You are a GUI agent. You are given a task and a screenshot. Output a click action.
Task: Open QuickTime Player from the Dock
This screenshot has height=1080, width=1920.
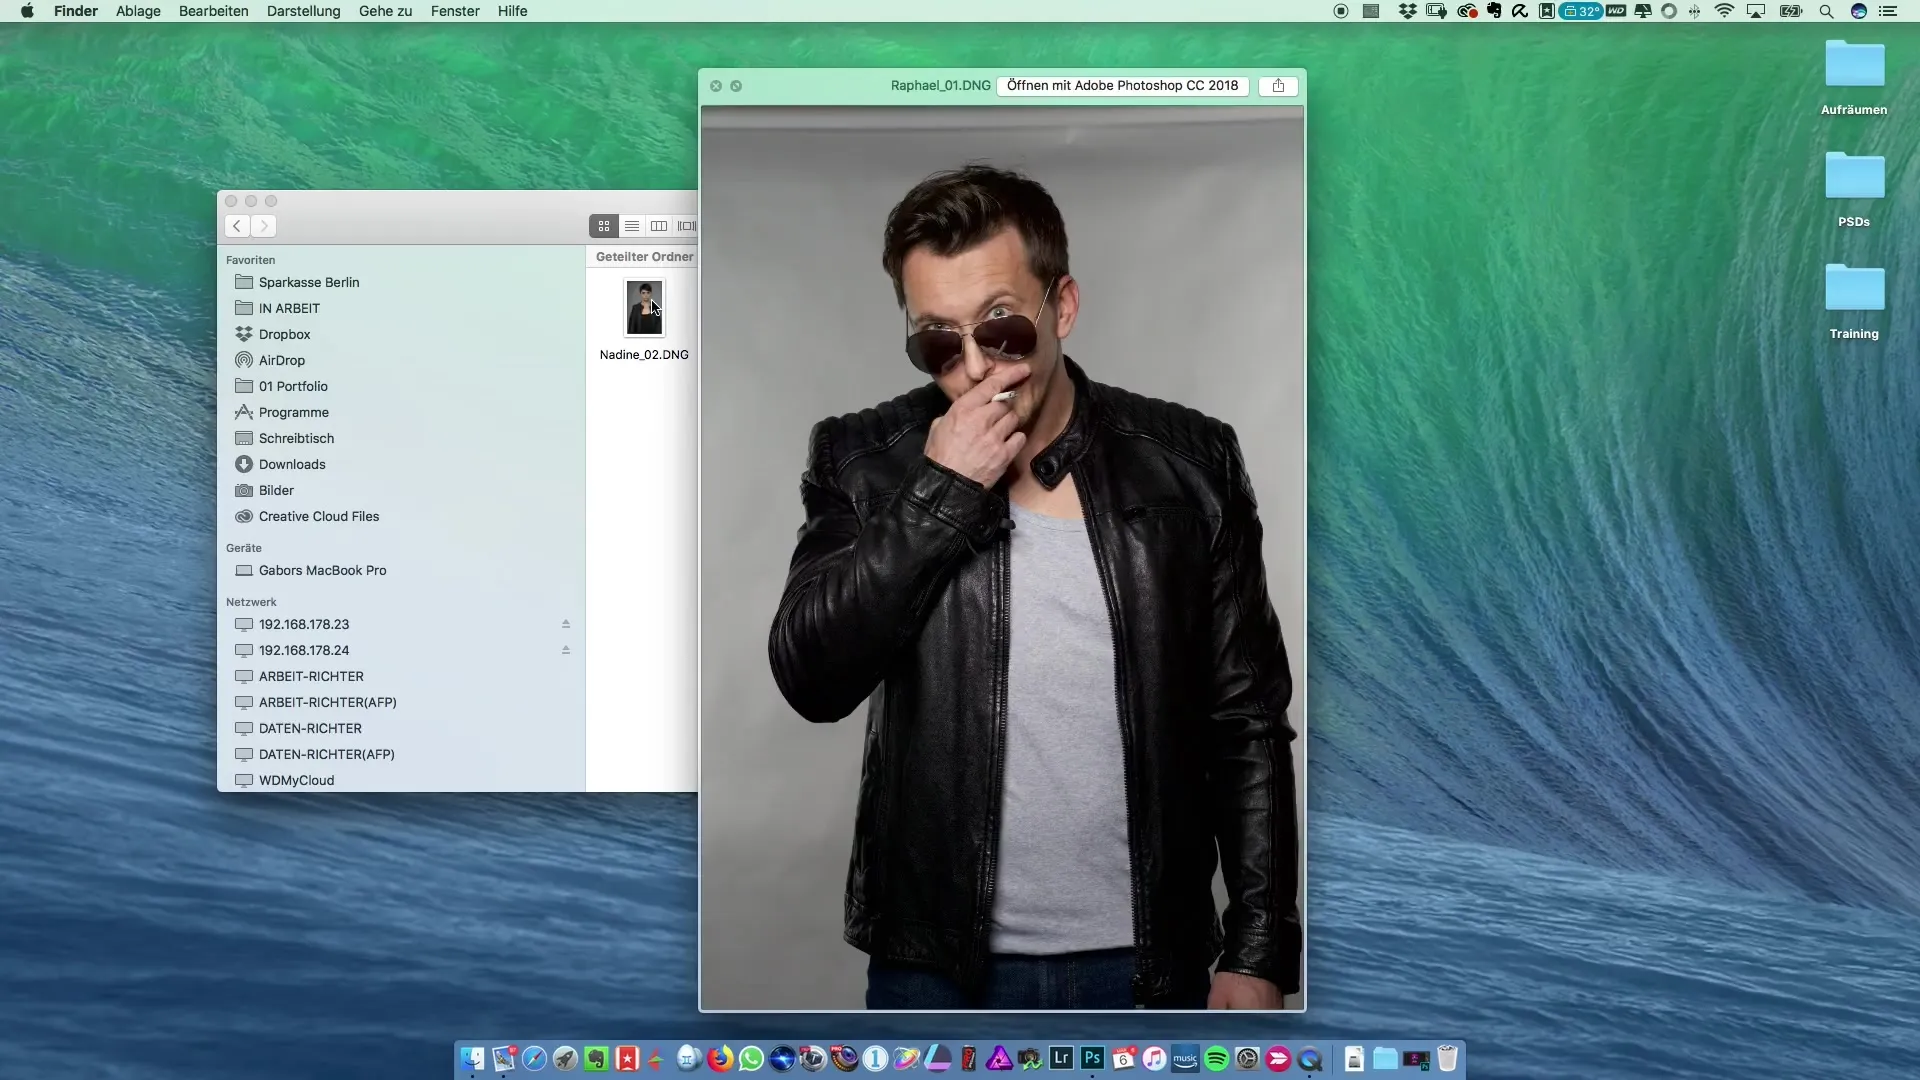point(1309,1058)
